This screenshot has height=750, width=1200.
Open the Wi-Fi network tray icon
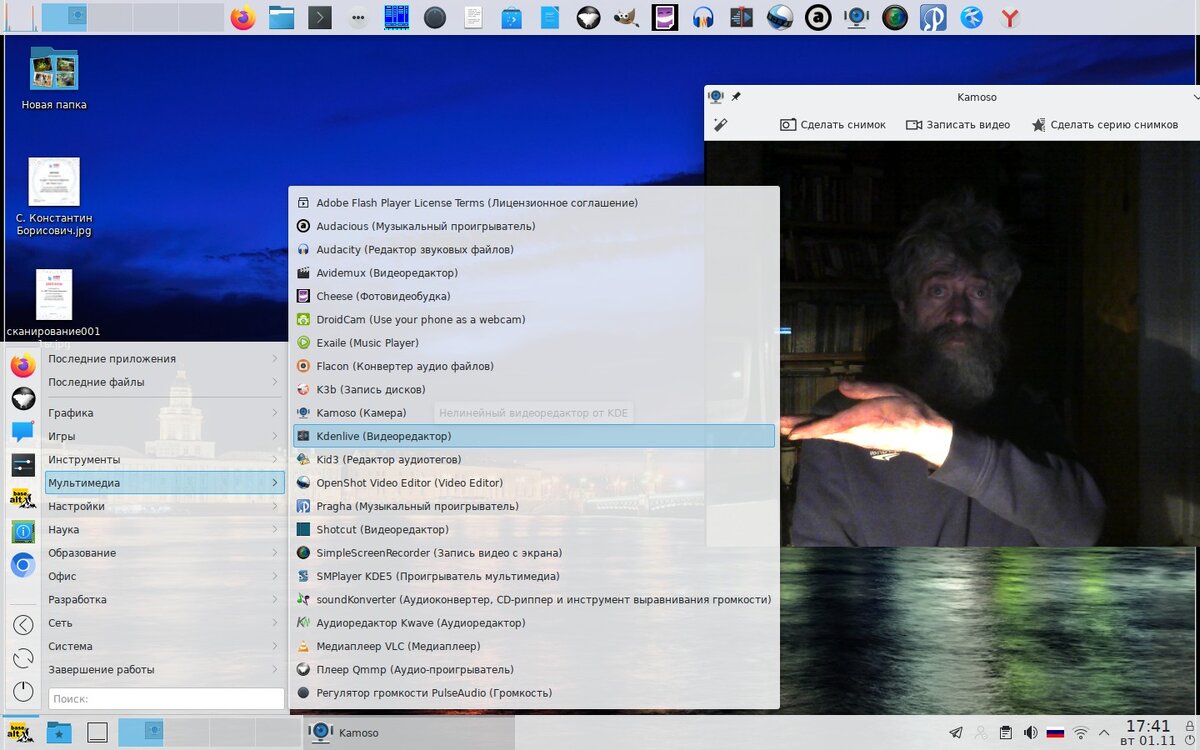pos(1081,732)
